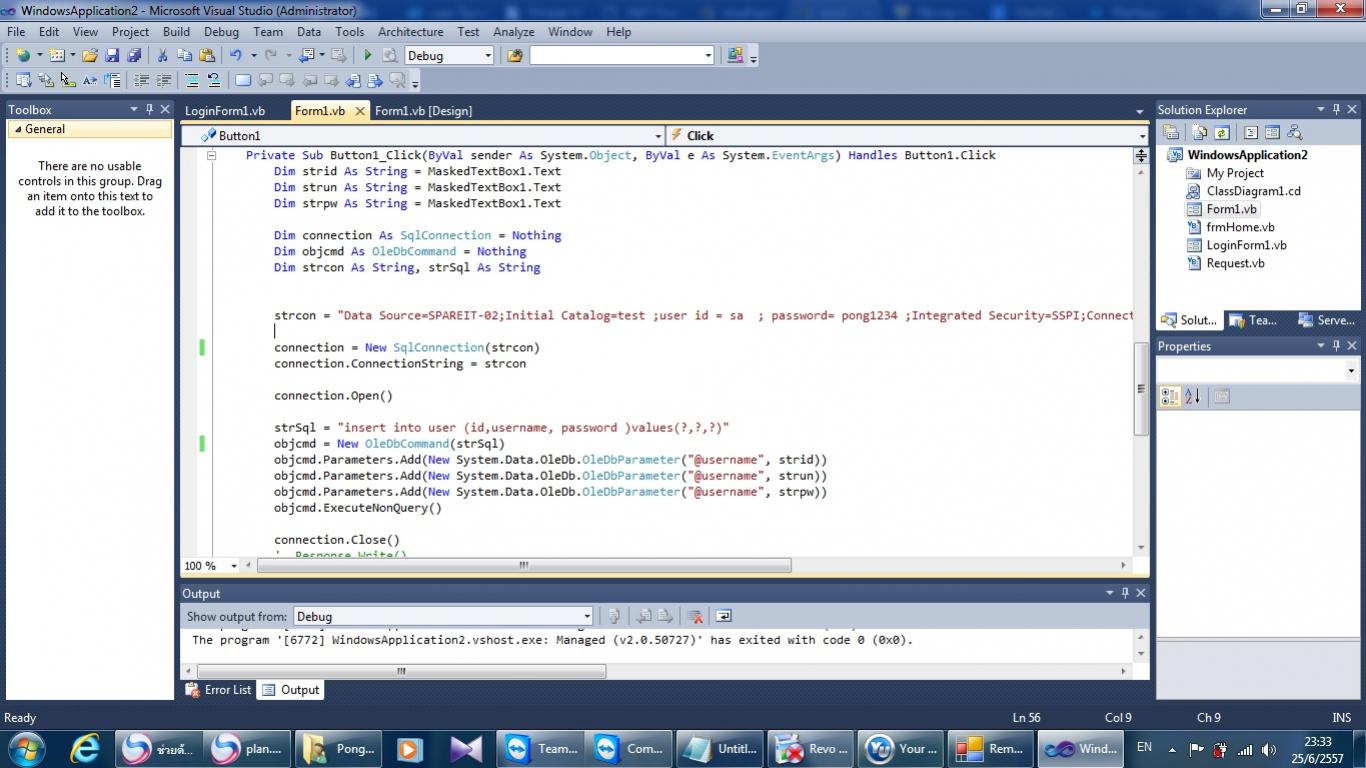This screenshot has width=1366, height=768.
Task: Open Internet Explorer from the taskbar
Action: click(85, 748)
